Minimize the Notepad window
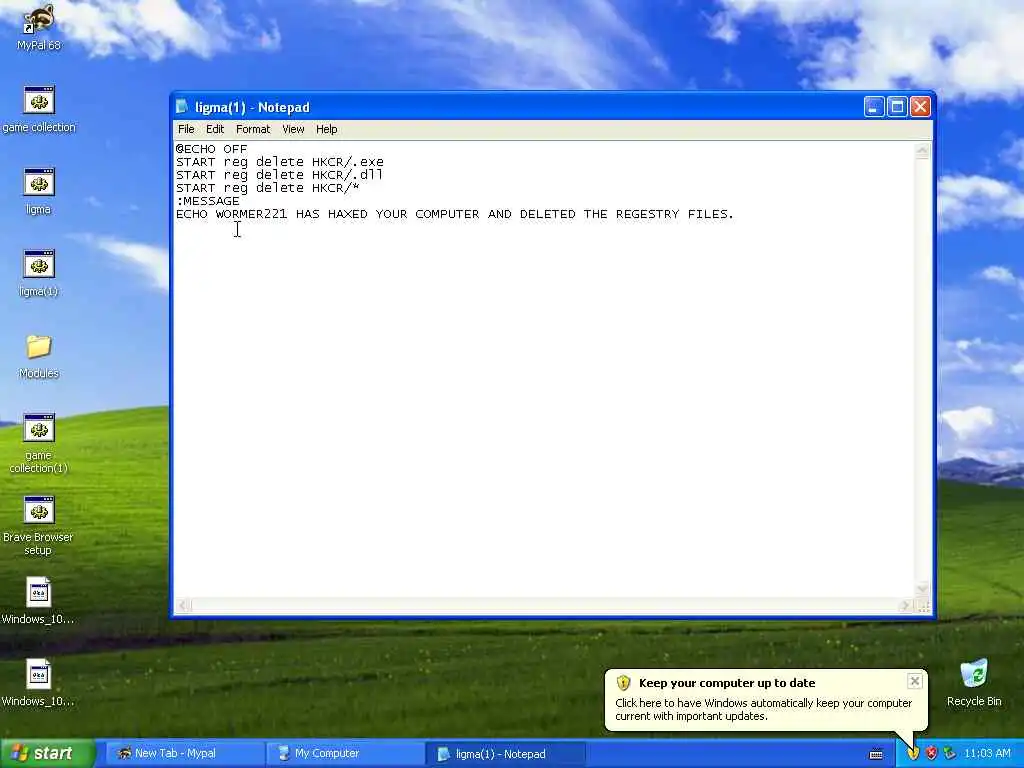The image size is (1024, 768). (874, 106)
